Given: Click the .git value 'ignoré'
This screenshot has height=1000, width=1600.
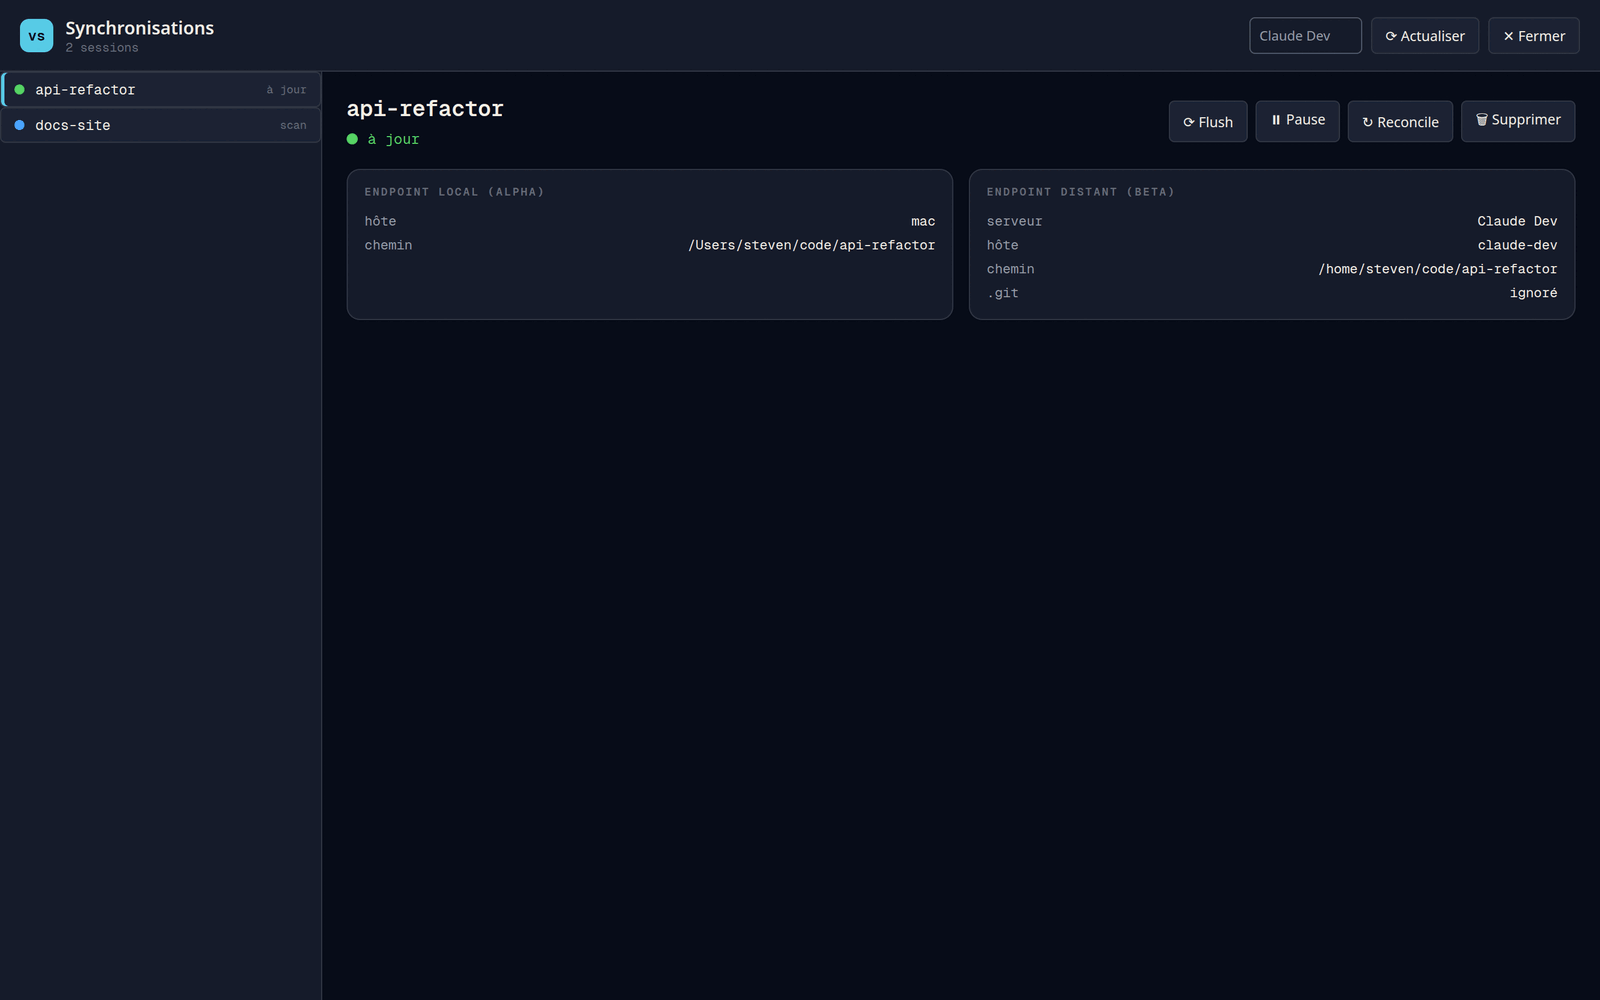Looking at the screenshot, I should click(1533, 293).
